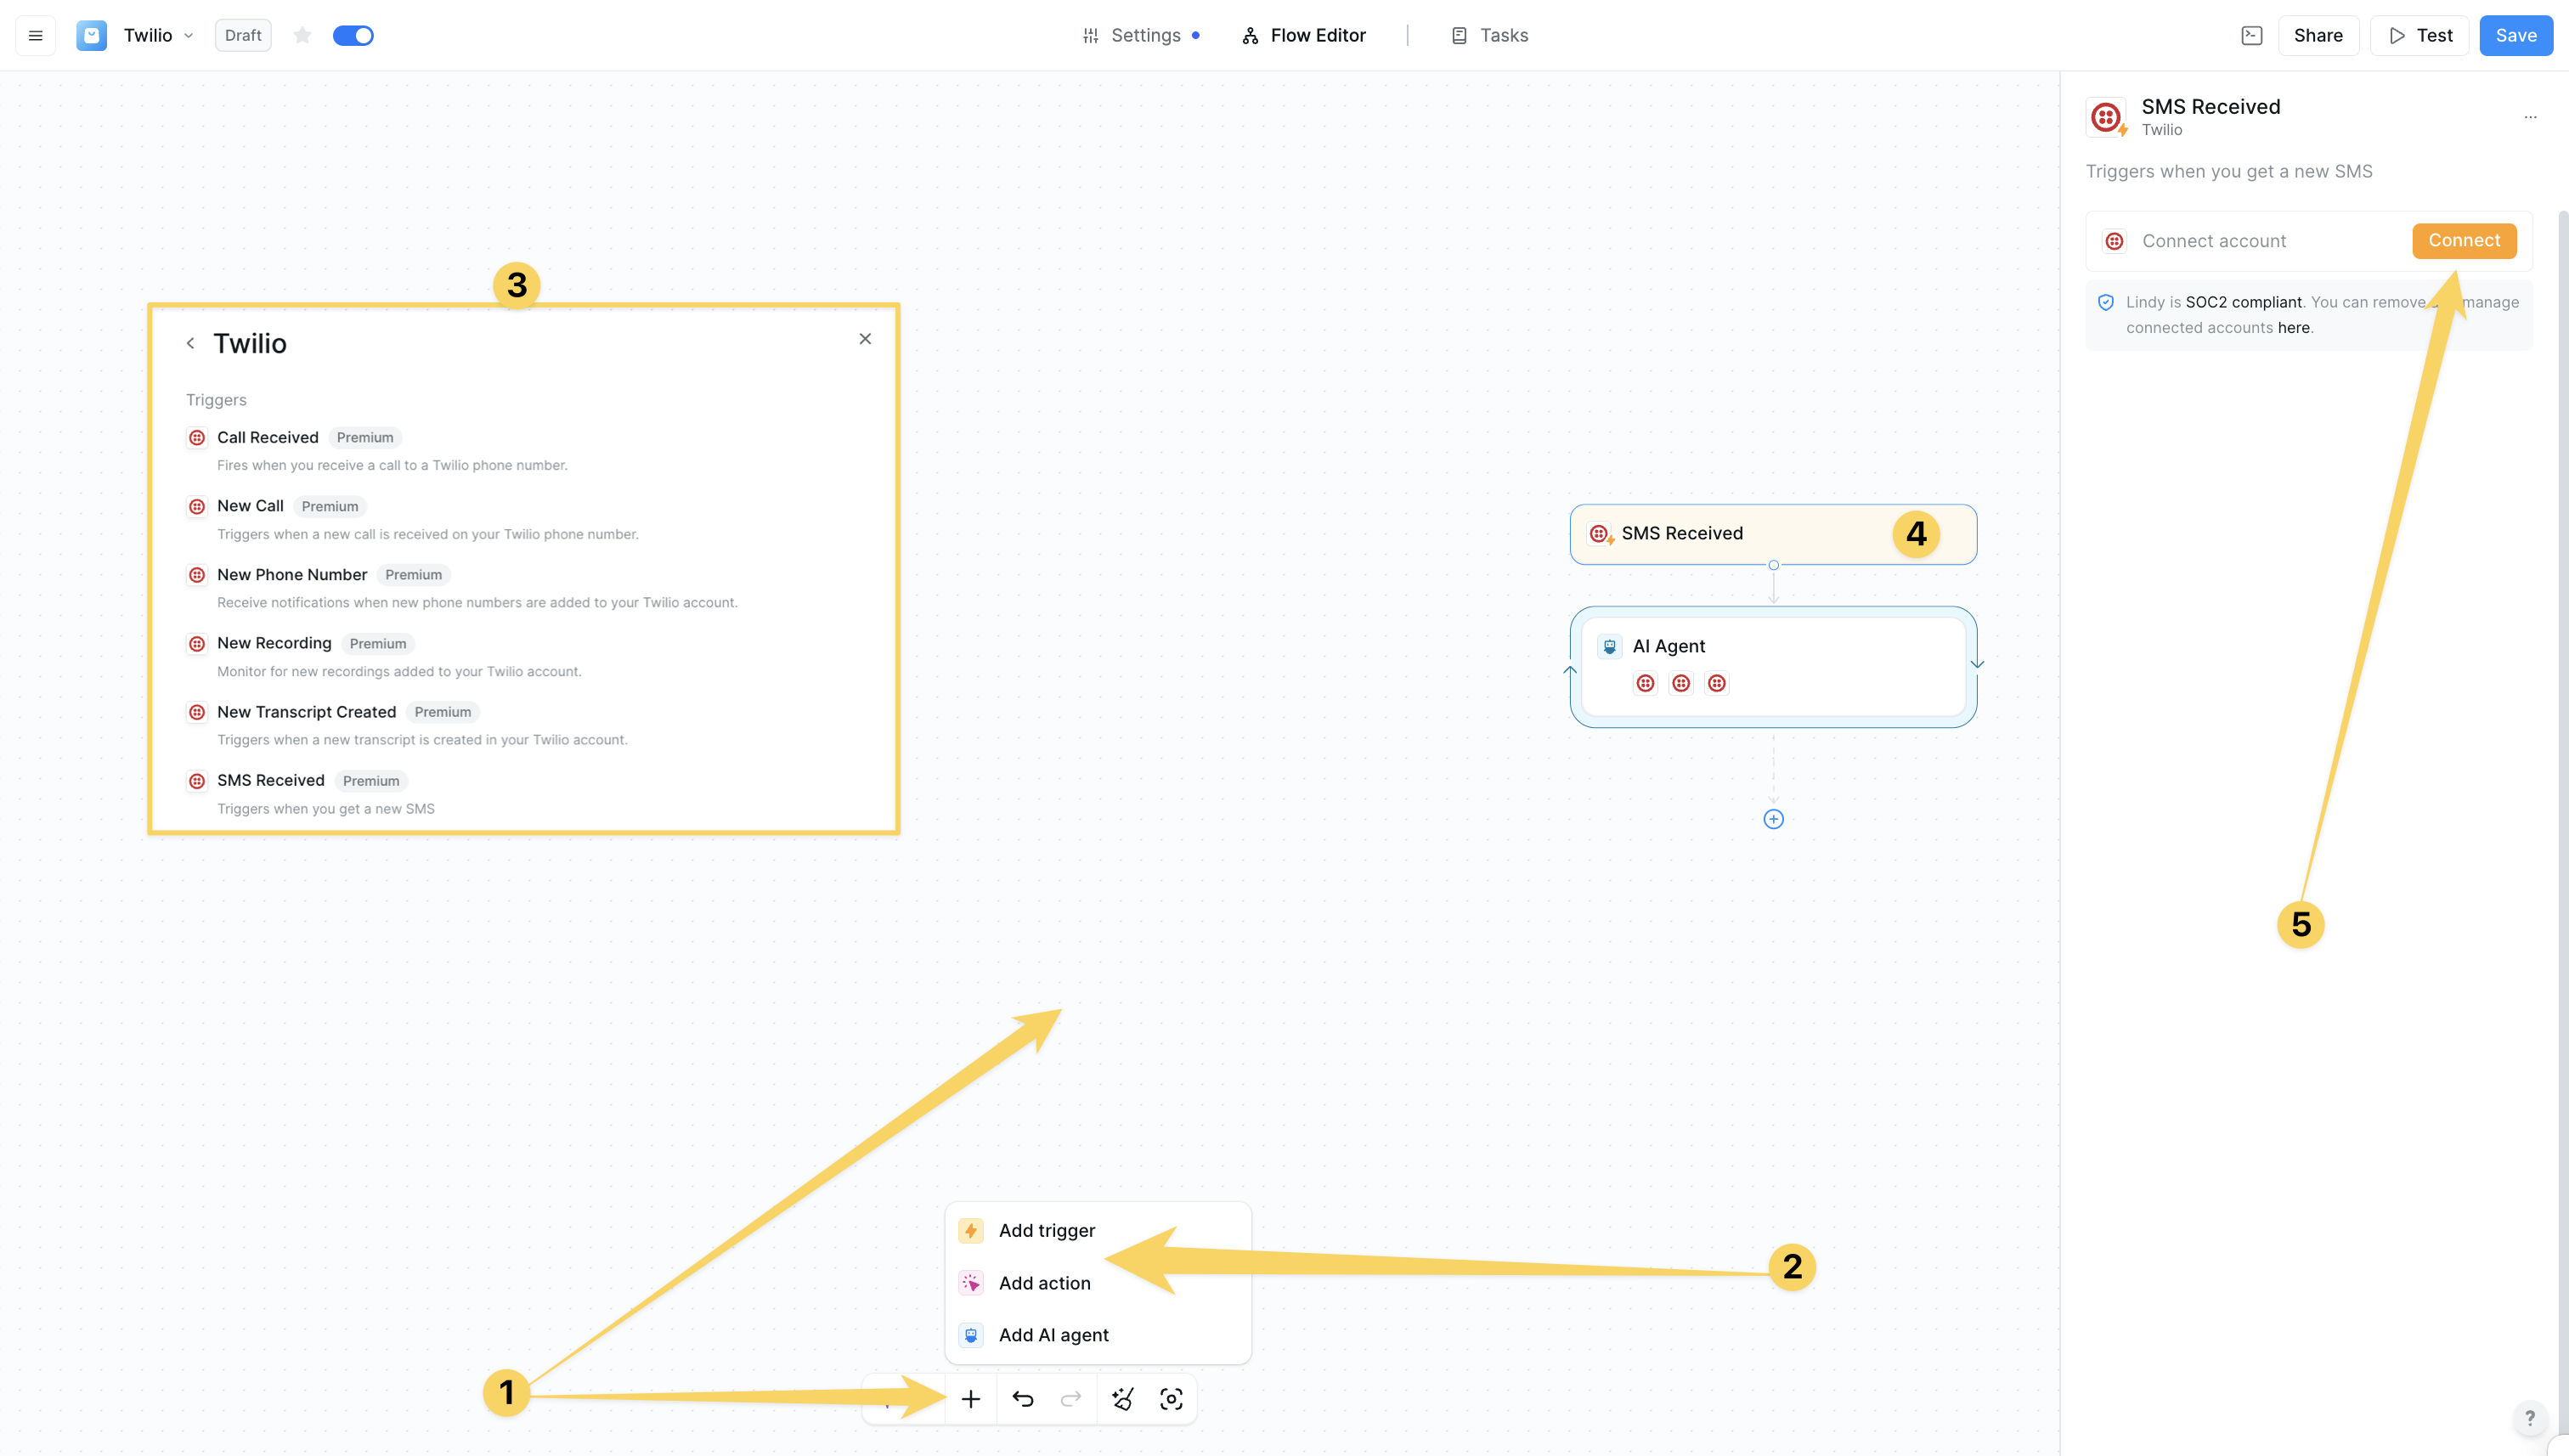Image resolution: width=2569 pixels, height=1456 pixels.
Task: Open the console panel icon
Action: click(x=2251, y=36)
